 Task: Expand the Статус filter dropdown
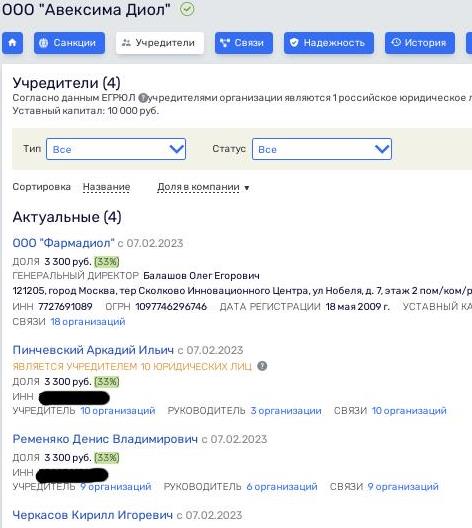pos(322,149)
